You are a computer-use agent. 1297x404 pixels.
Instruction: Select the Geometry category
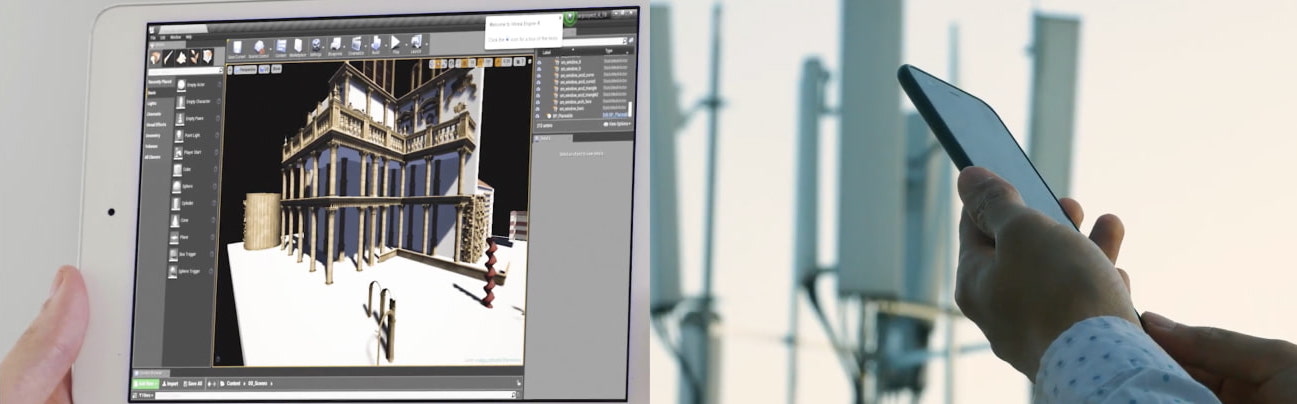coord(155,135)
